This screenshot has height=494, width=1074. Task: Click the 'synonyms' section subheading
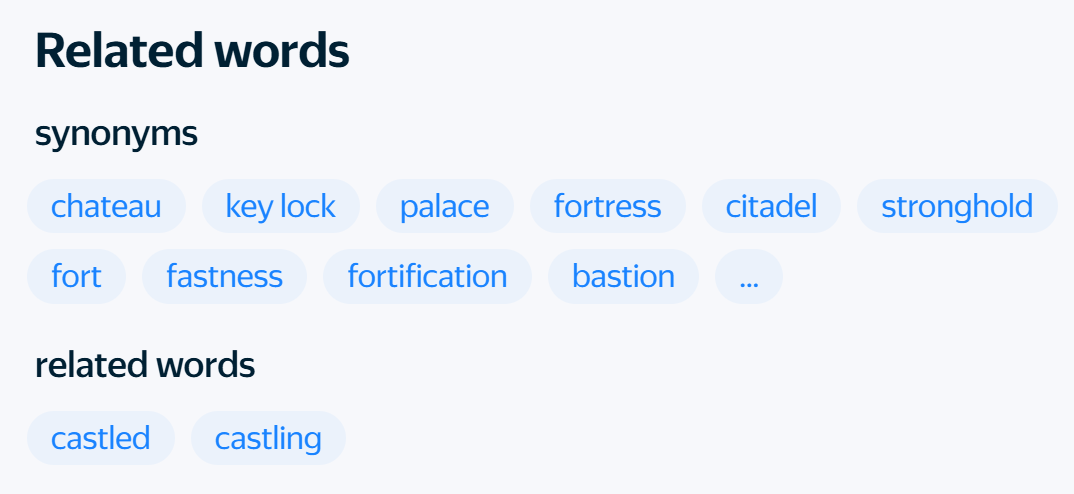tap(116, 133)
